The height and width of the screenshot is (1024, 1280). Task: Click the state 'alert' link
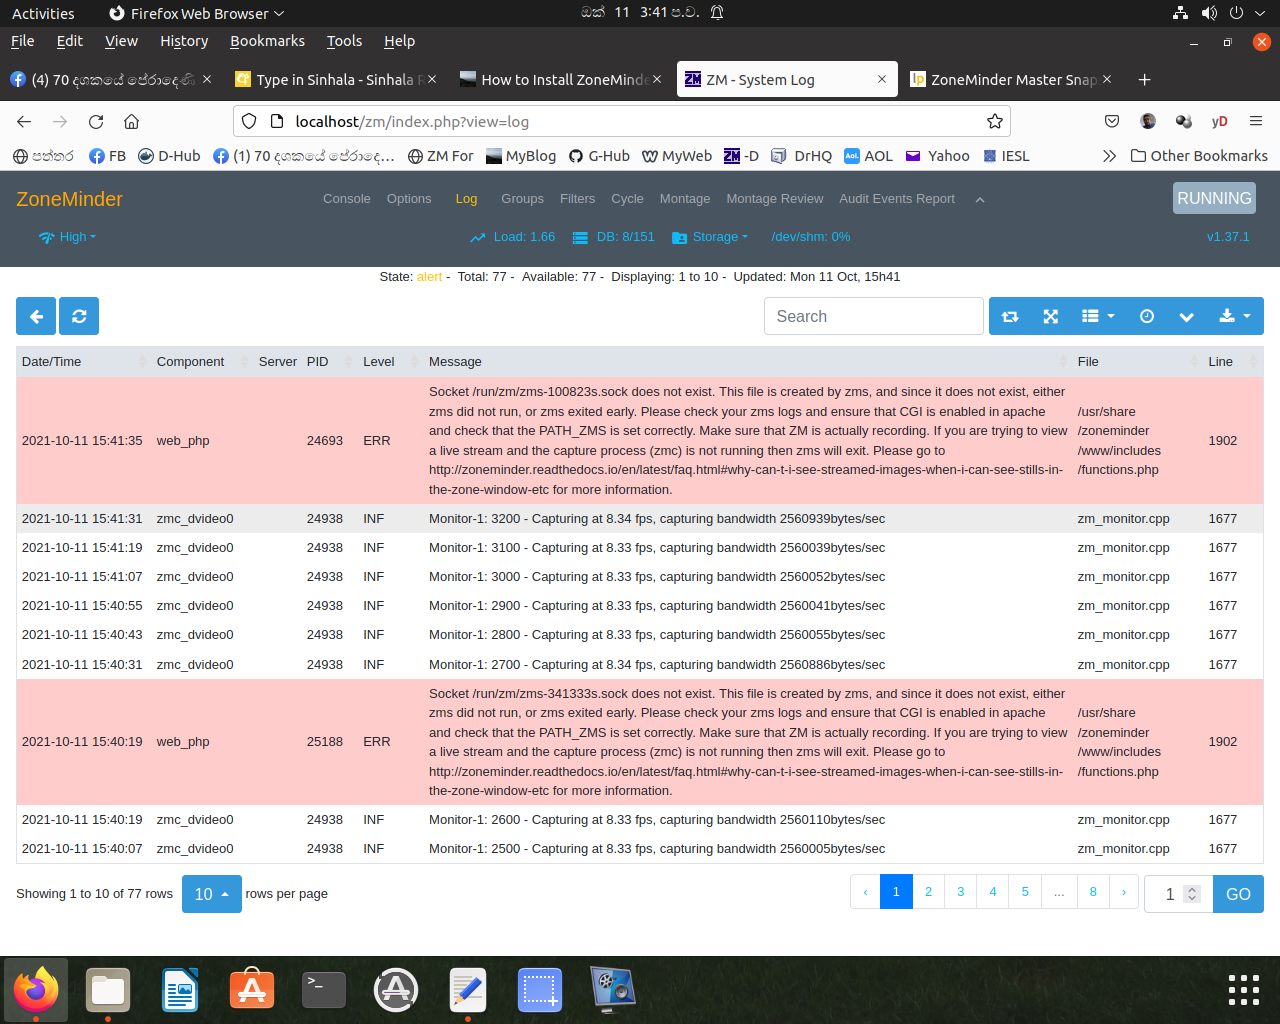[x=429, y=277]
